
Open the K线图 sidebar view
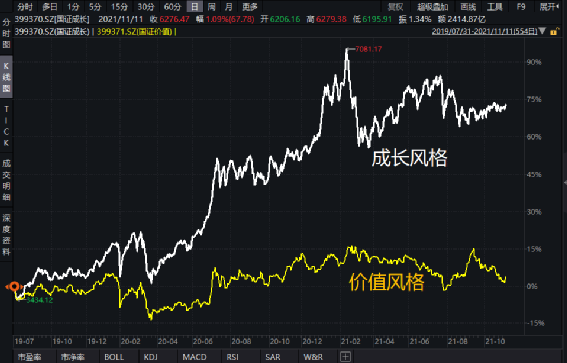coord(6,77)
